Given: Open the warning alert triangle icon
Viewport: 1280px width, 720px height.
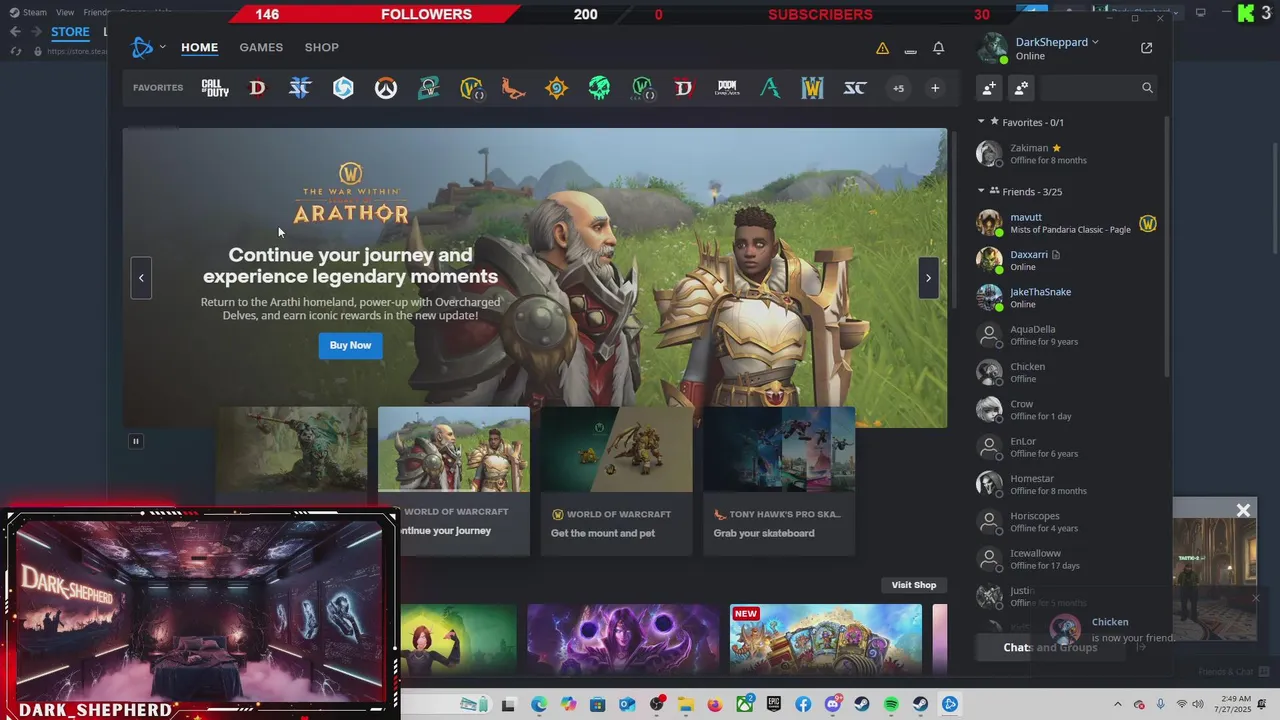Looking at the screenshot, I should click(x=882, y=48).
